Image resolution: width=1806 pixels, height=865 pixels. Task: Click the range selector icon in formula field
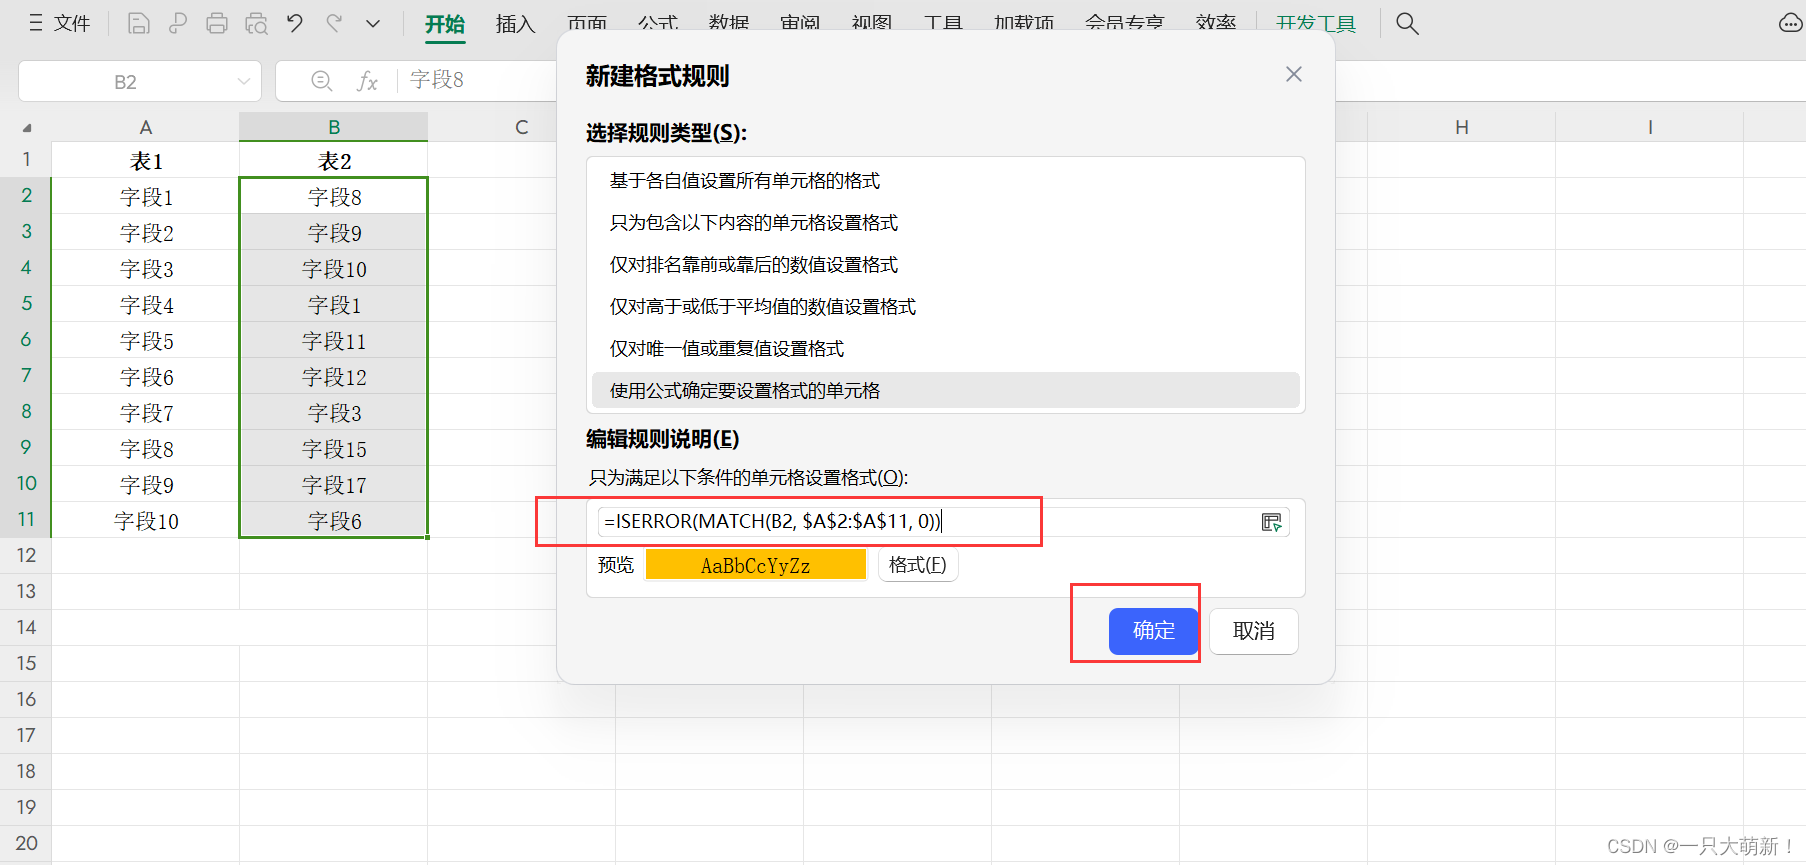(x=1271, y=522)
